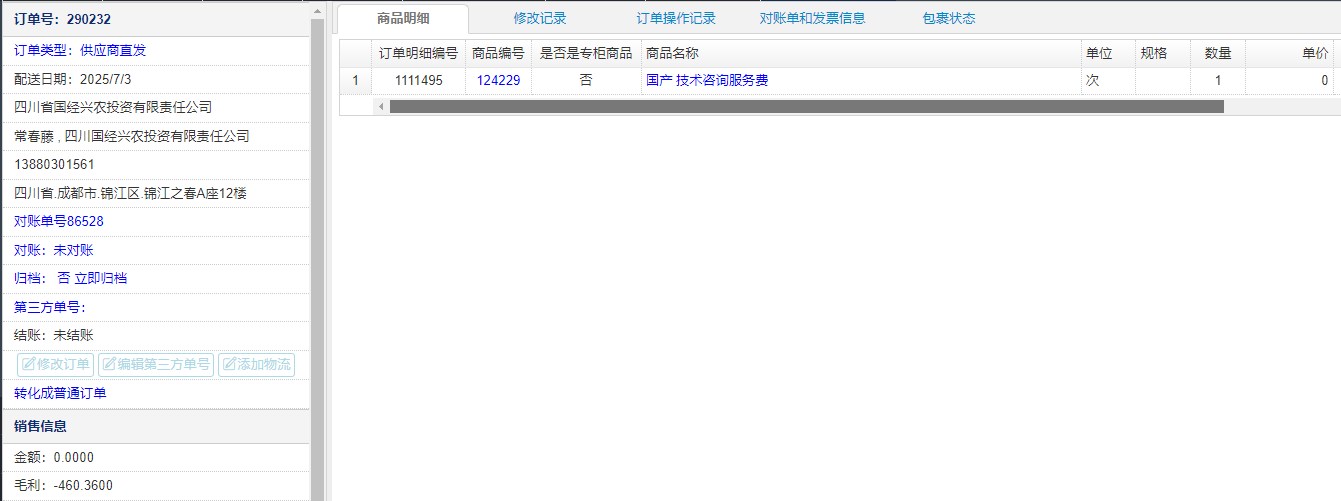Click the 商品名称 column header
The width and height of the screenshot is (1341, 501).
coord(860,53)
